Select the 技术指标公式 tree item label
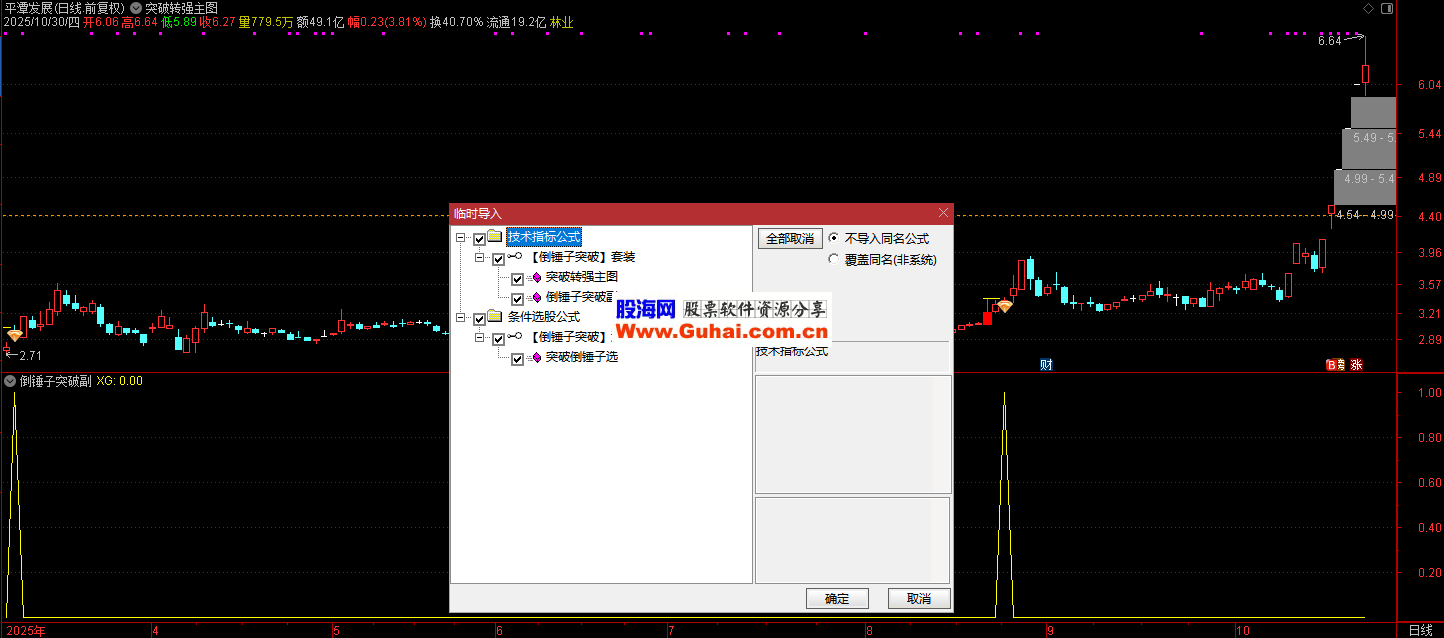The width and height of the screenshot is (1444, 638). coord(543,237)
